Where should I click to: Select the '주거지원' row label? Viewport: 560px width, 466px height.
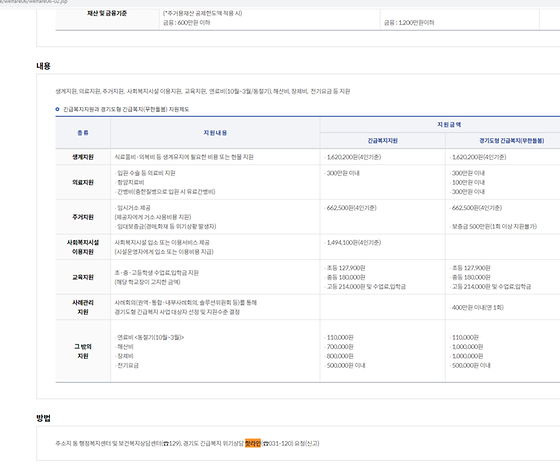[83, 217]
